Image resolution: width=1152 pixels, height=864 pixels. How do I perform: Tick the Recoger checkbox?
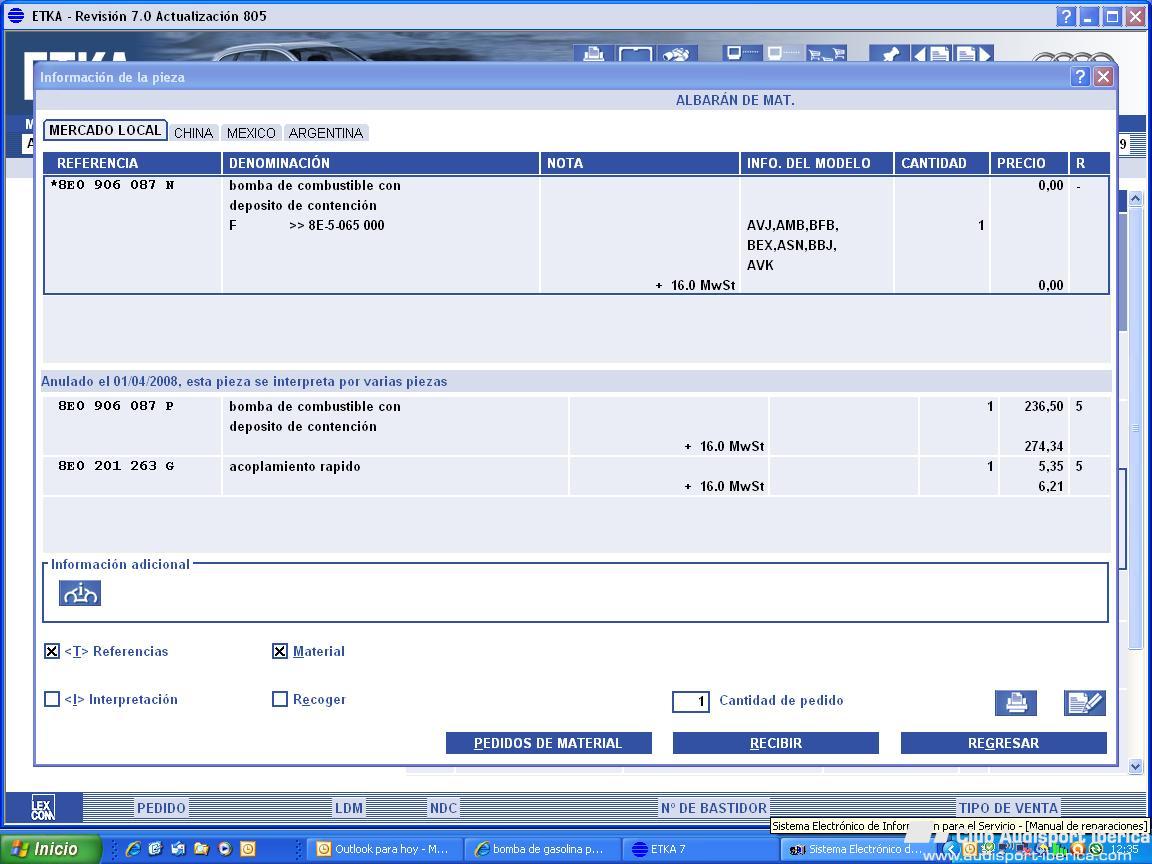coord(280,699)
